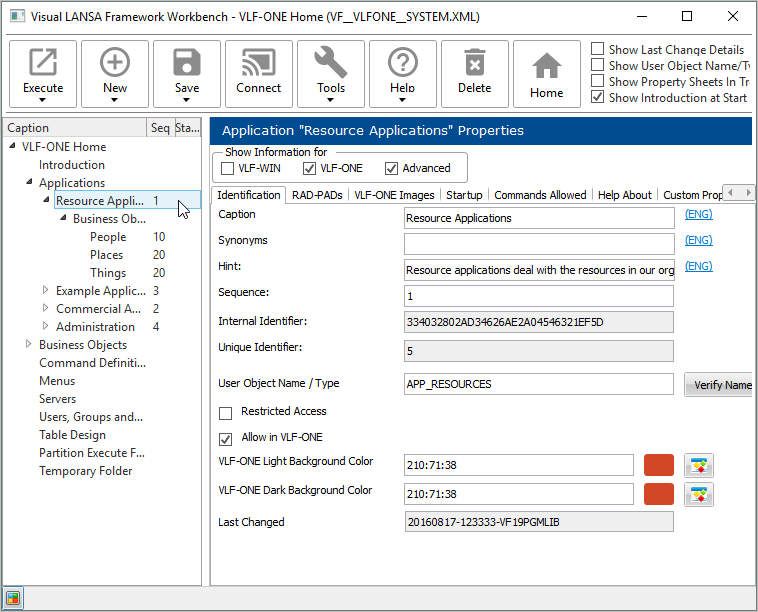Image resolution: width=758 pixels, height=612 pixels.
Task: Open the Tools wrench icon
Action: 331,64
